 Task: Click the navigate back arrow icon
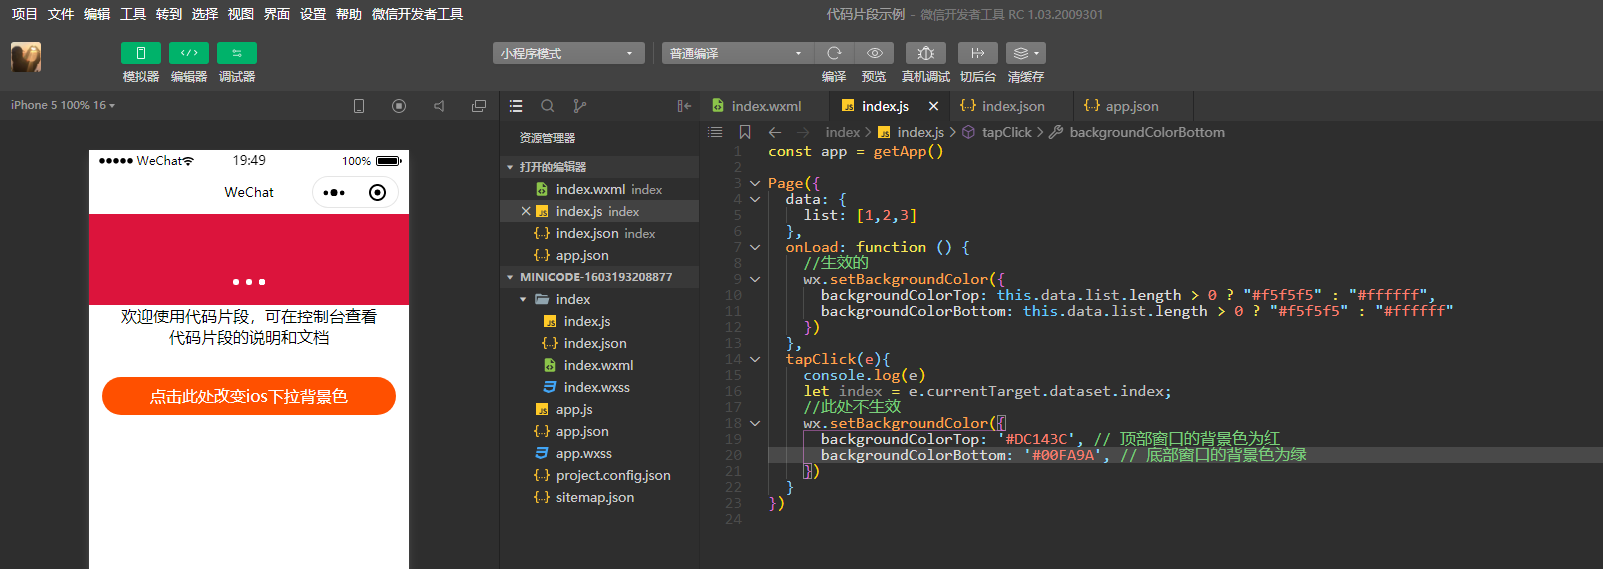(x=775, y=132)
